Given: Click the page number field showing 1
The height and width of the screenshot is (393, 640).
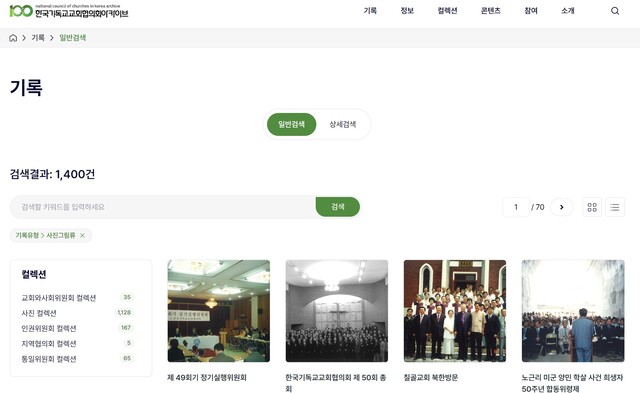Looking at the screenshot, I should [x=516, y=207].
